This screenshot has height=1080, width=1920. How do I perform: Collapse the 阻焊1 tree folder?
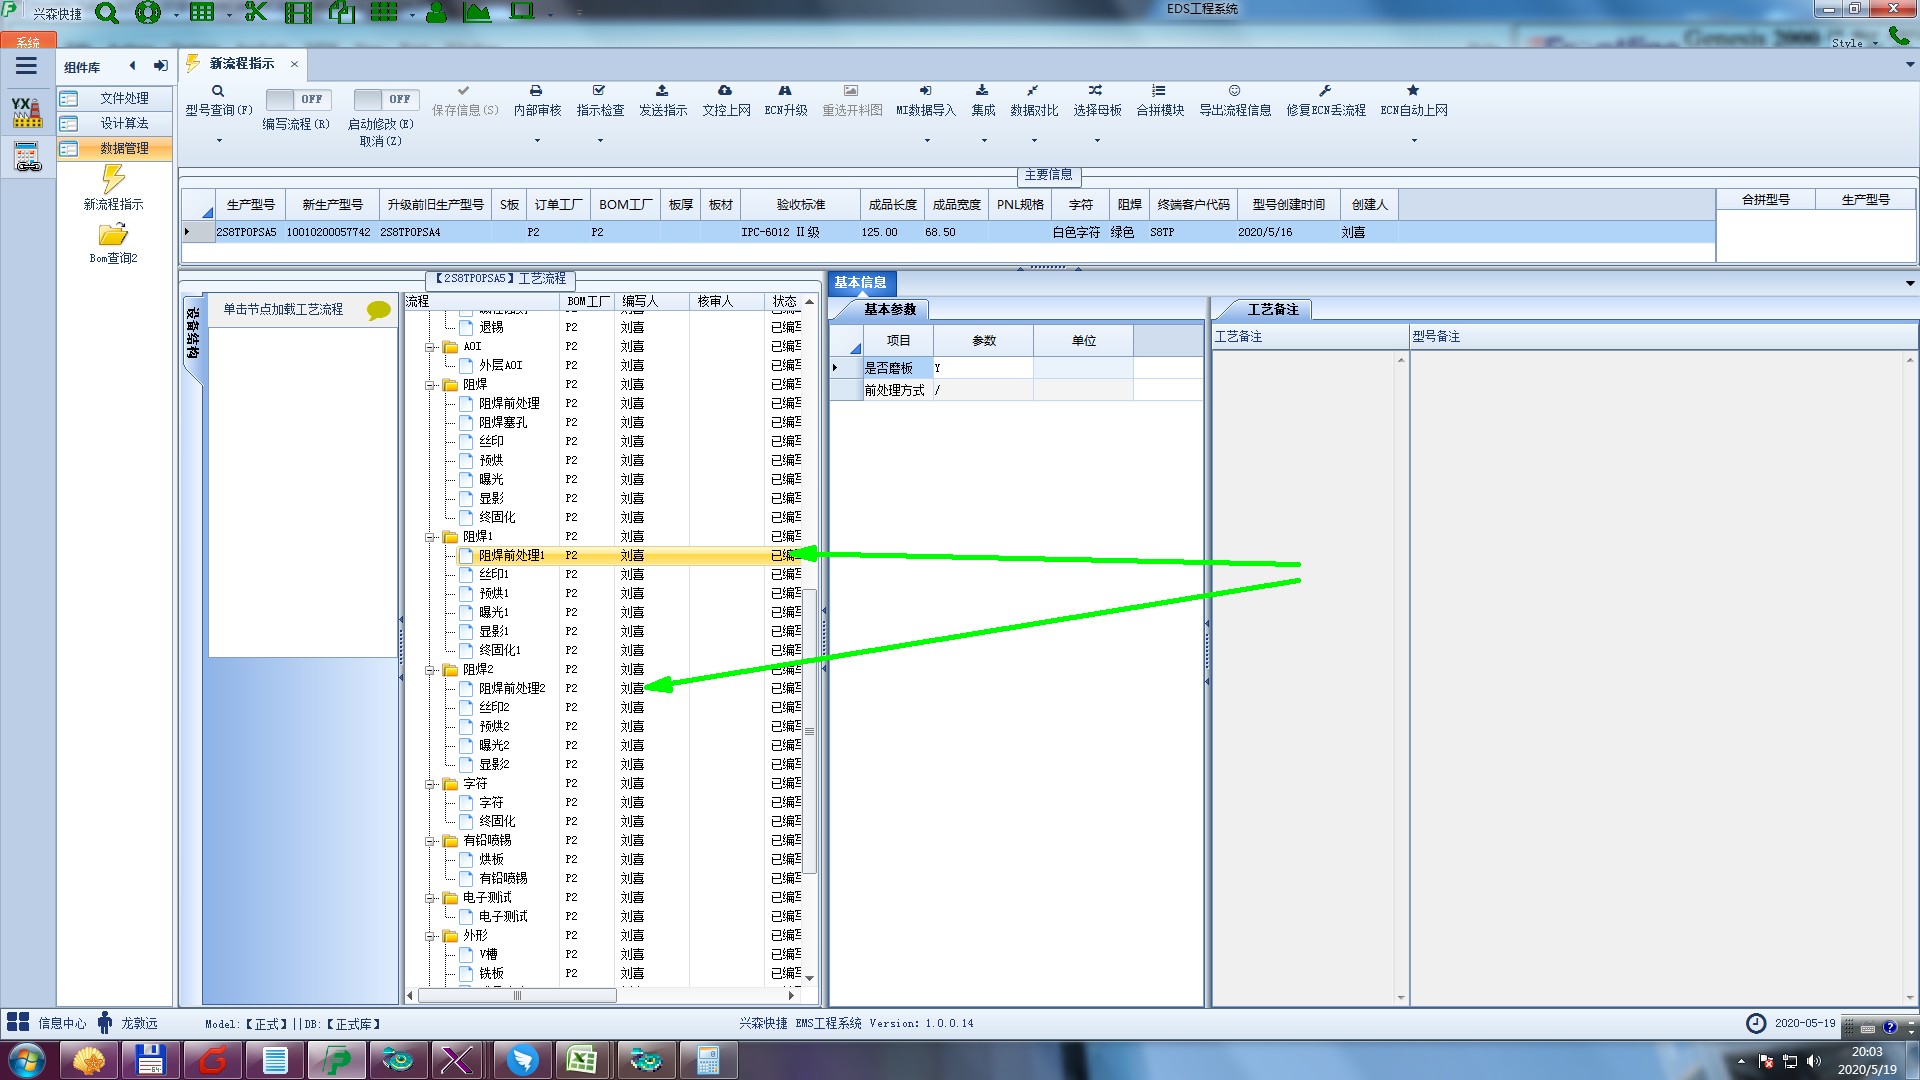tap(430, 537)
